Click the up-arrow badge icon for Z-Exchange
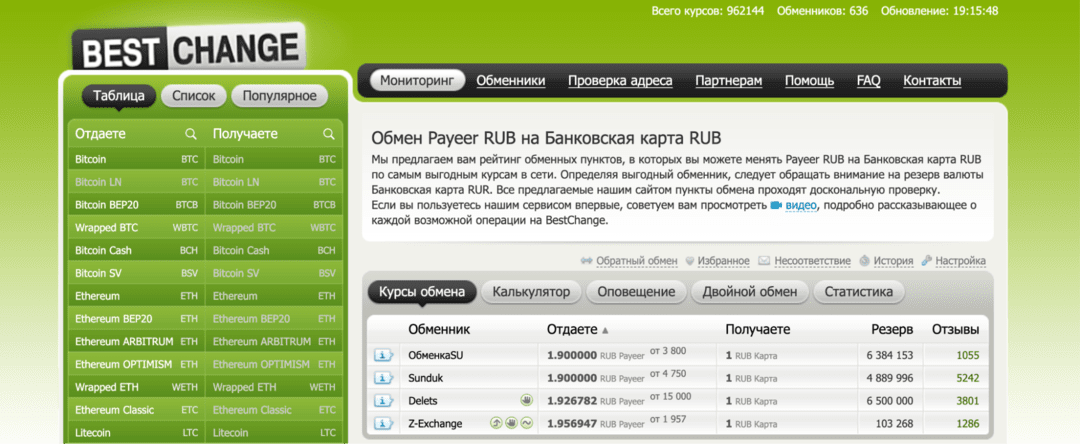Screen dimensions: 1080x444 pos(495,423)
